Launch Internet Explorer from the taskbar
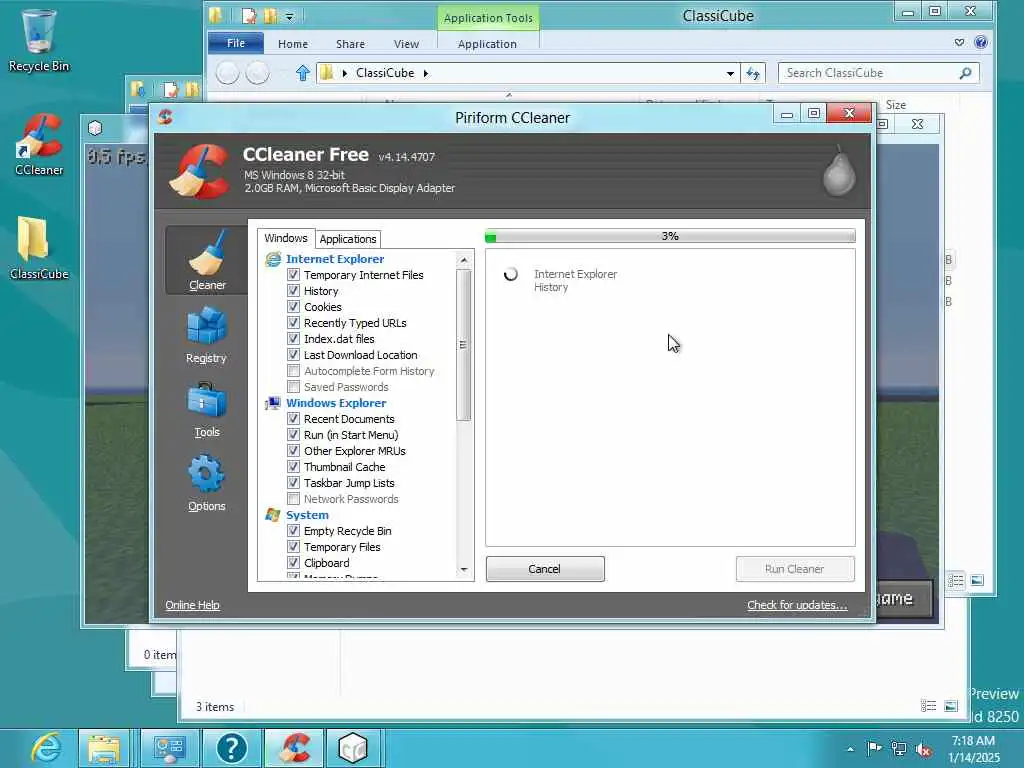 coord(46,748)
